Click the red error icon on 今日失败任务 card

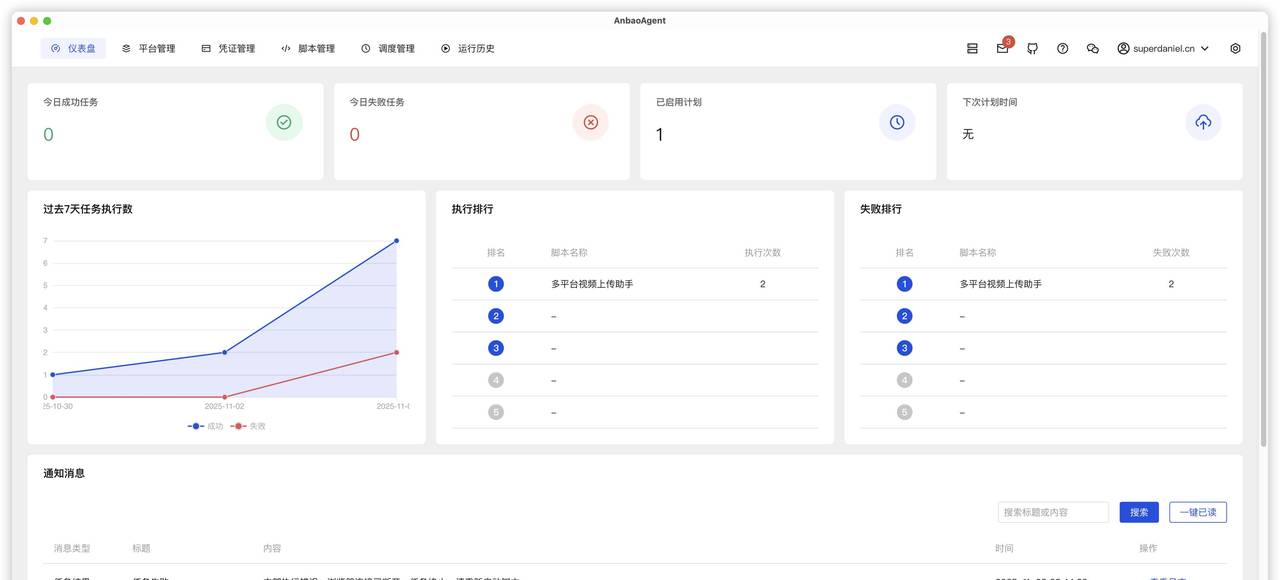(590, 120)
